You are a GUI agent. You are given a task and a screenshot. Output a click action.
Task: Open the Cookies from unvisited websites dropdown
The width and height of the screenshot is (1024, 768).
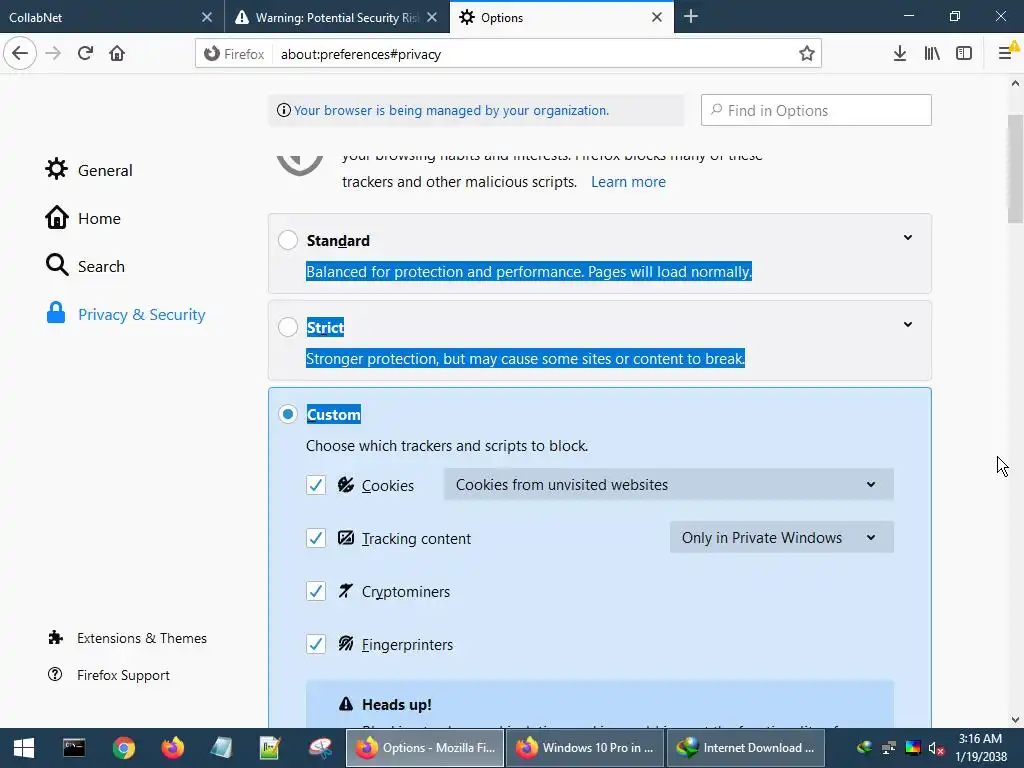tap(669, 485)
